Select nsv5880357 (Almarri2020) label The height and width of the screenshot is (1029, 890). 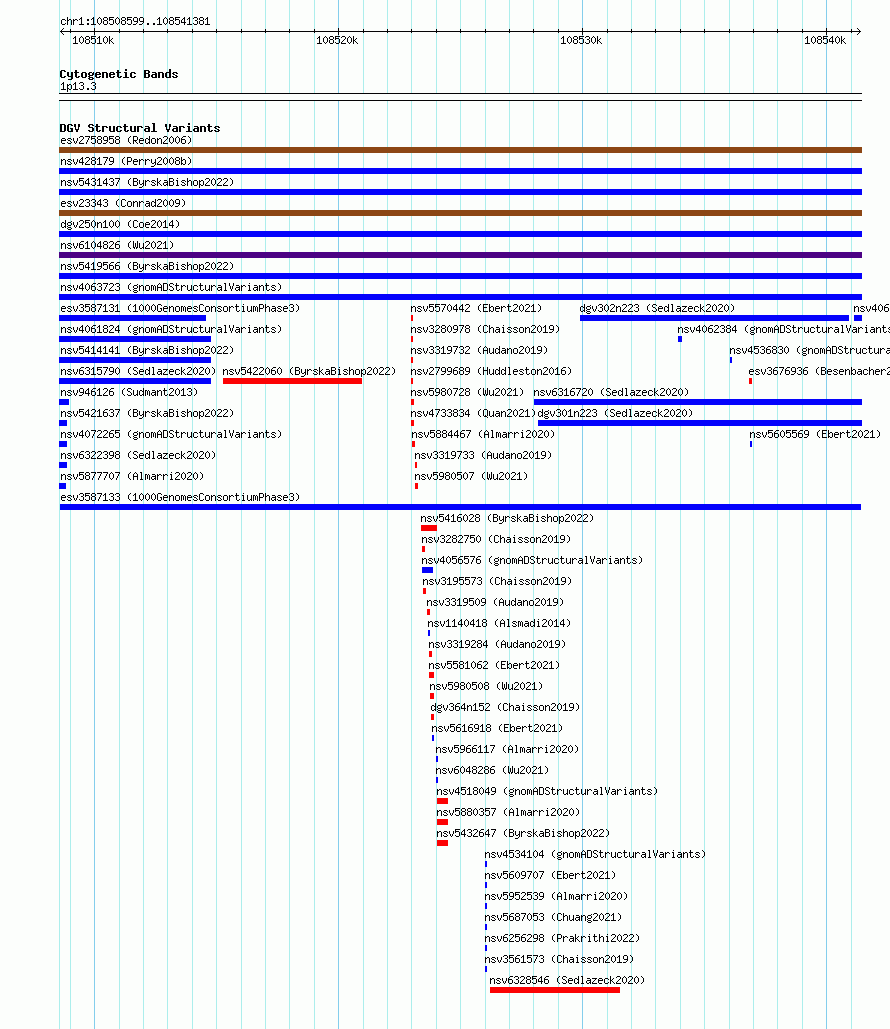(x=509, y=812)
